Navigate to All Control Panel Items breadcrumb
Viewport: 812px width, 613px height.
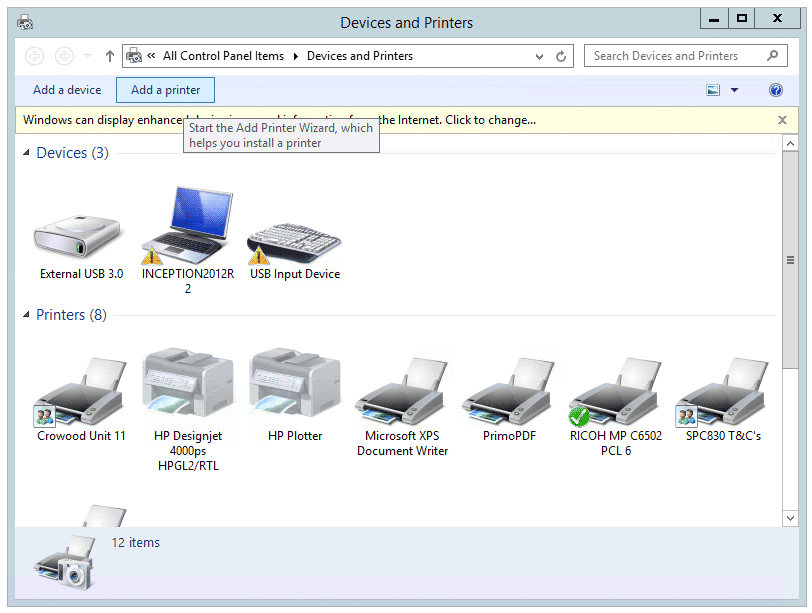point(222,55)
